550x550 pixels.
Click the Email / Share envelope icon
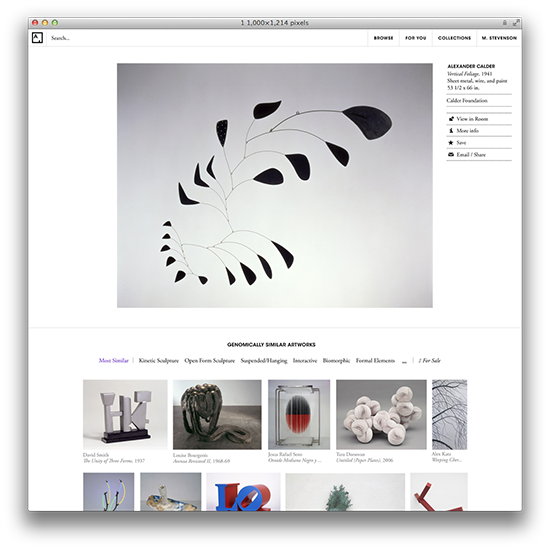pyautogui.click(x=451, y=154)
